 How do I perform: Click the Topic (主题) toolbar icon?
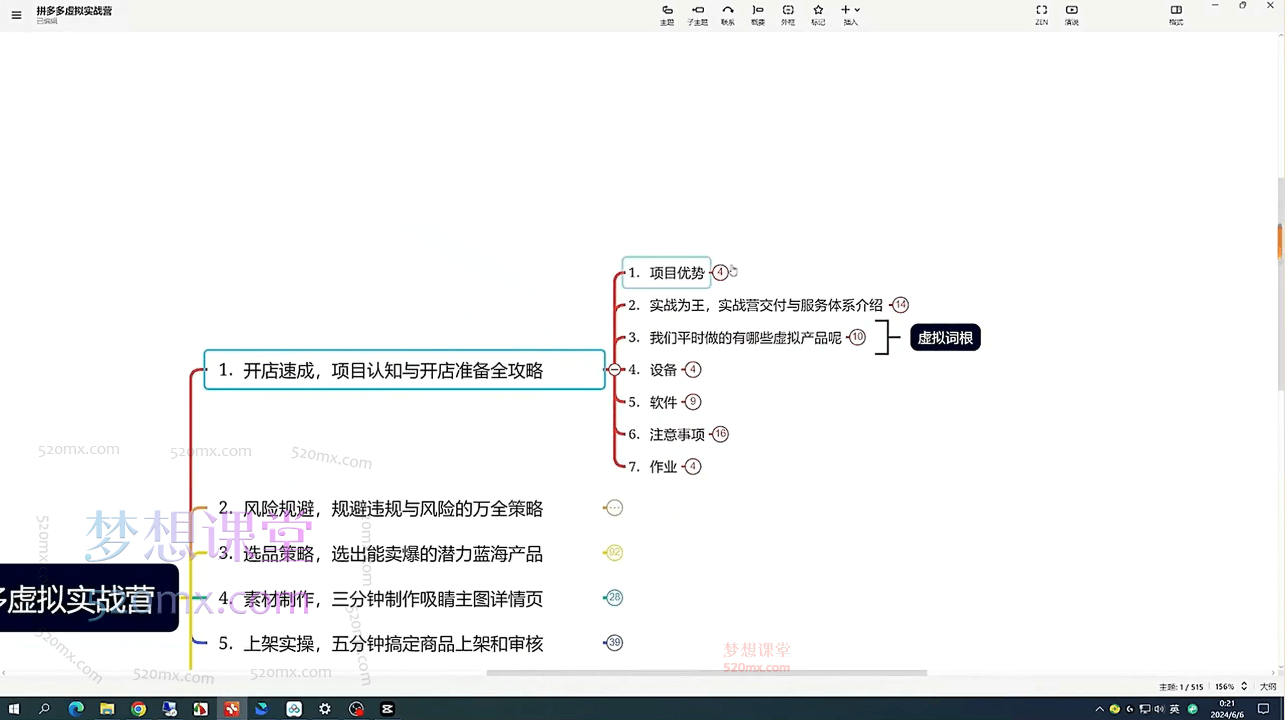click(667, 14)
